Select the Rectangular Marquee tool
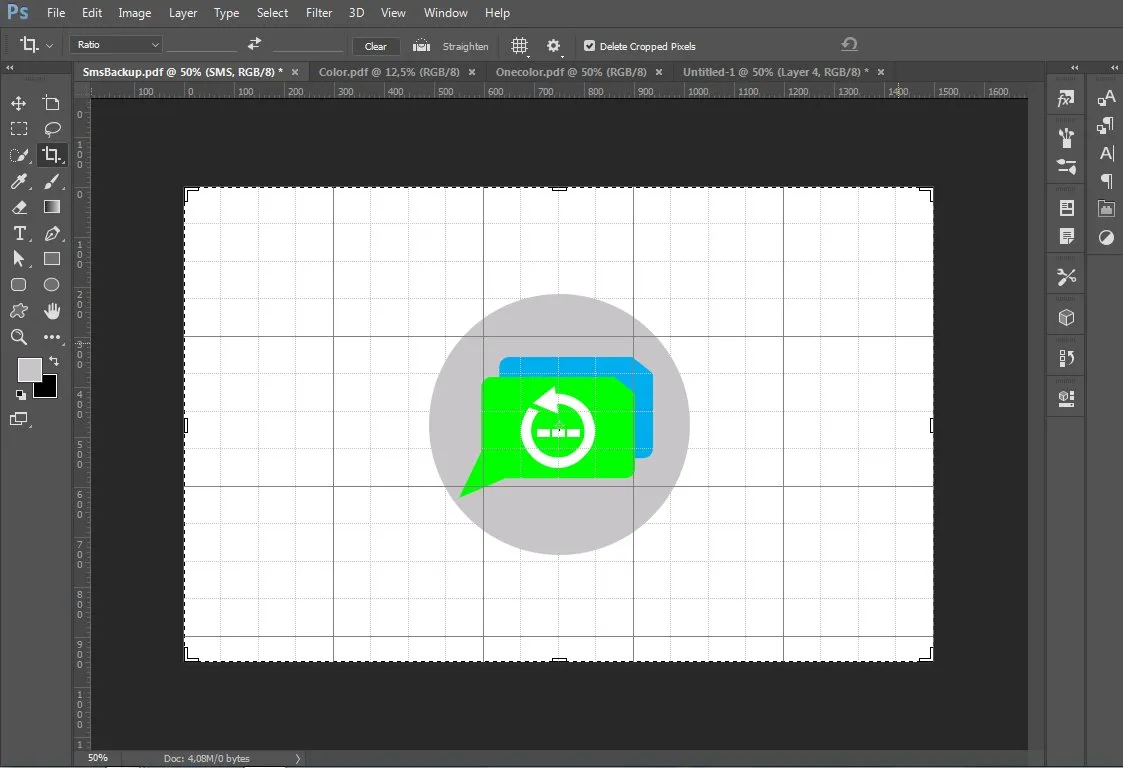The image size is (1123, 768). pyautogui.click(x=19, y=129)
